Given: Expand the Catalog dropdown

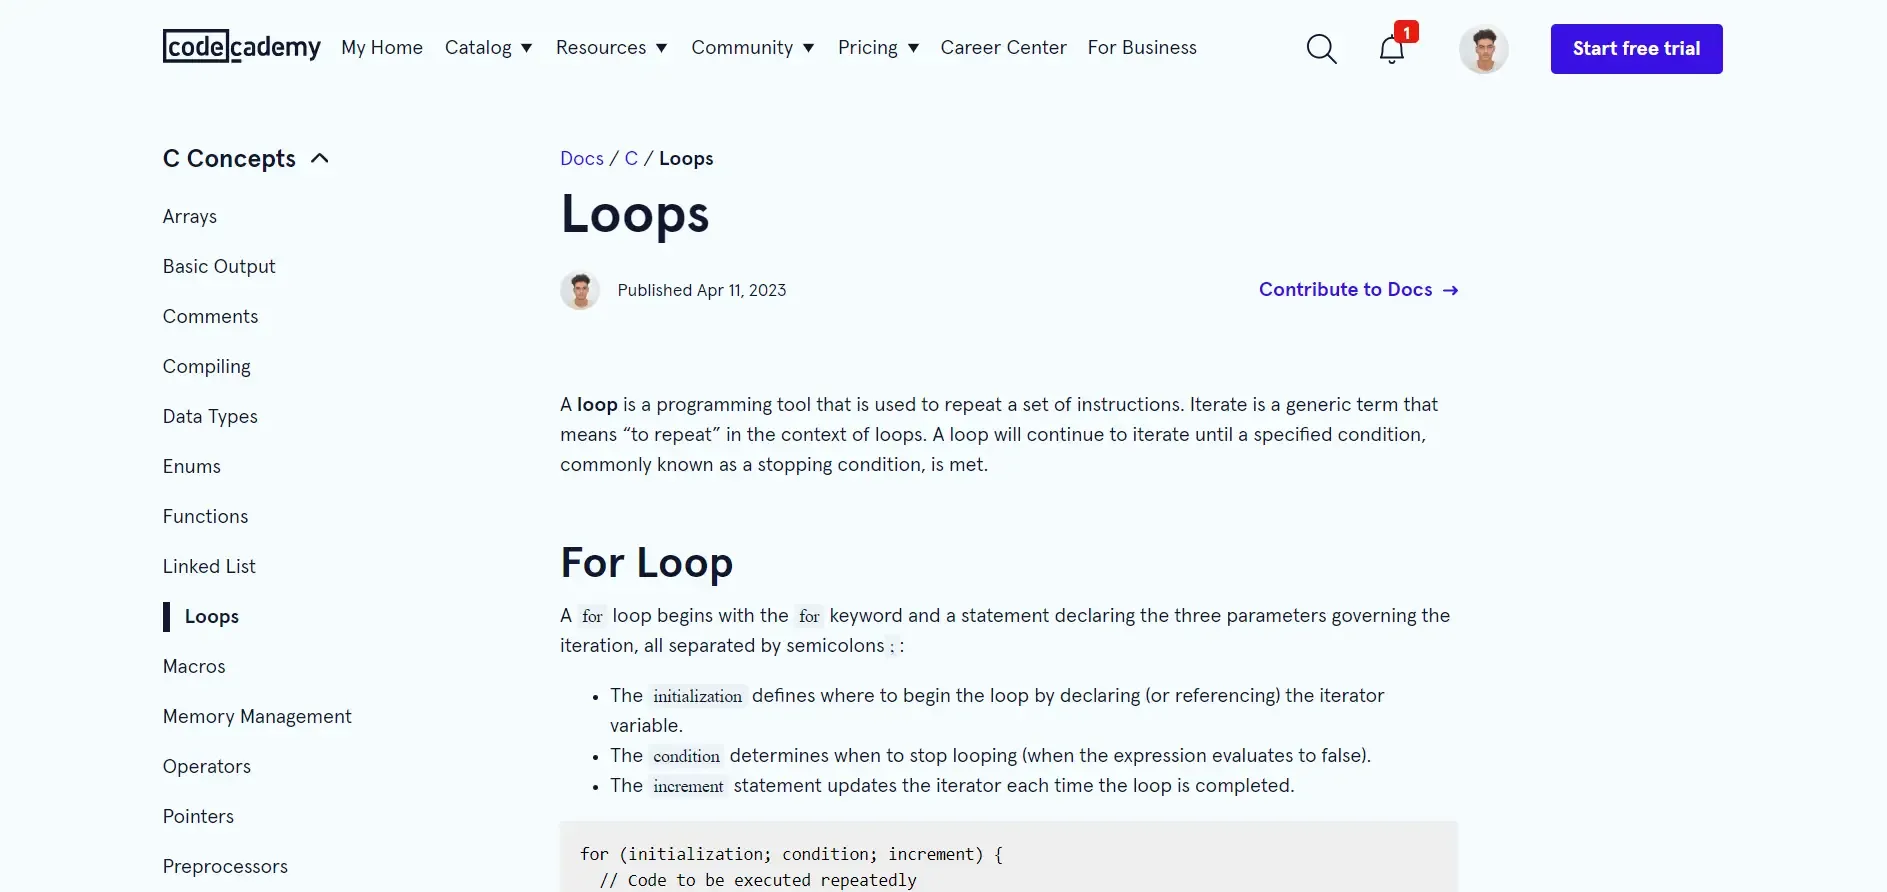Looking at the screenshot, I should pyautogui.click(x=488, y=48).
